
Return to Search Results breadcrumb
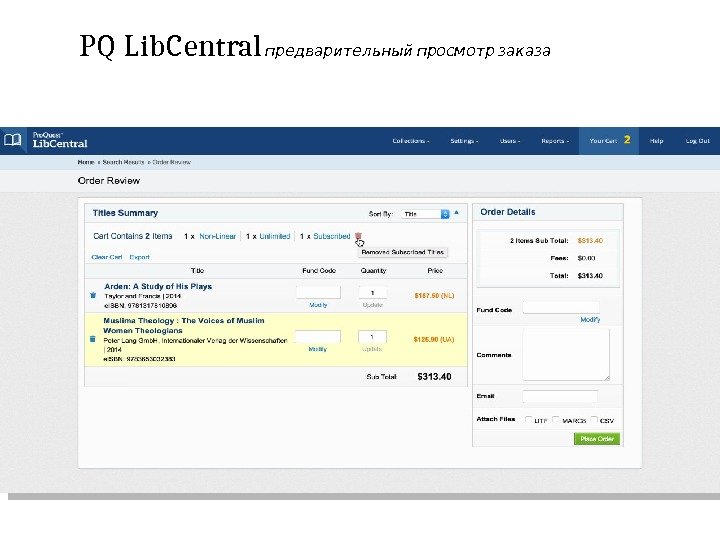click(123, 162)
